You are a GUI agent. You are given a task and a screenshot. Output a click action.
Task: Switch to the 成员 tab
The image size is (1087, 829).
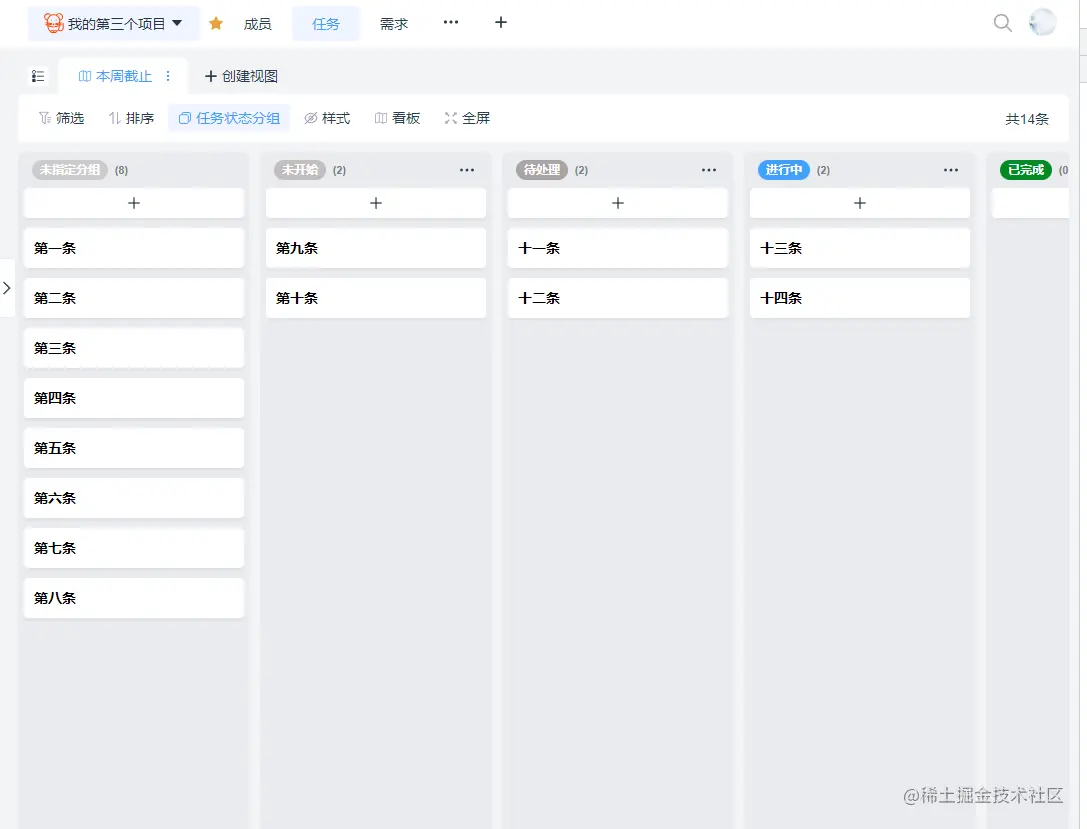tap(257, 24)
